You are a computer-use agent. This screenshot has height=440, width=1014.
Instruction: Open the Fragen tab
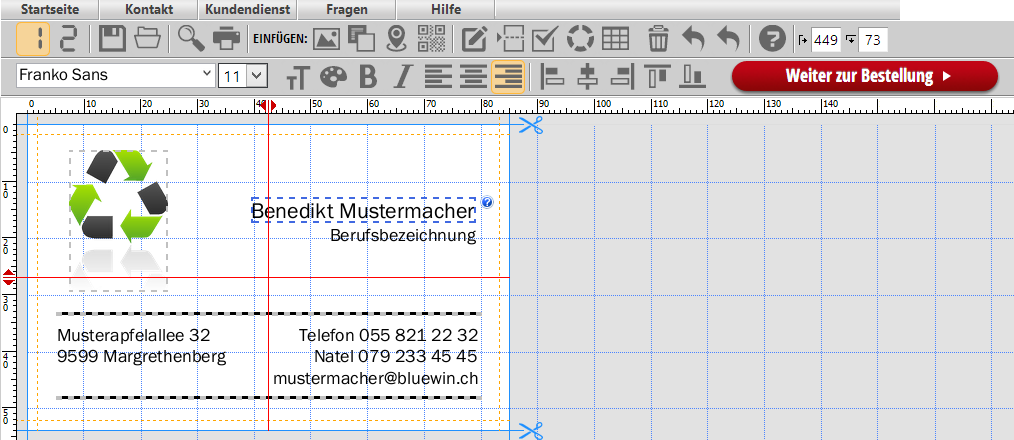(346, 9)
